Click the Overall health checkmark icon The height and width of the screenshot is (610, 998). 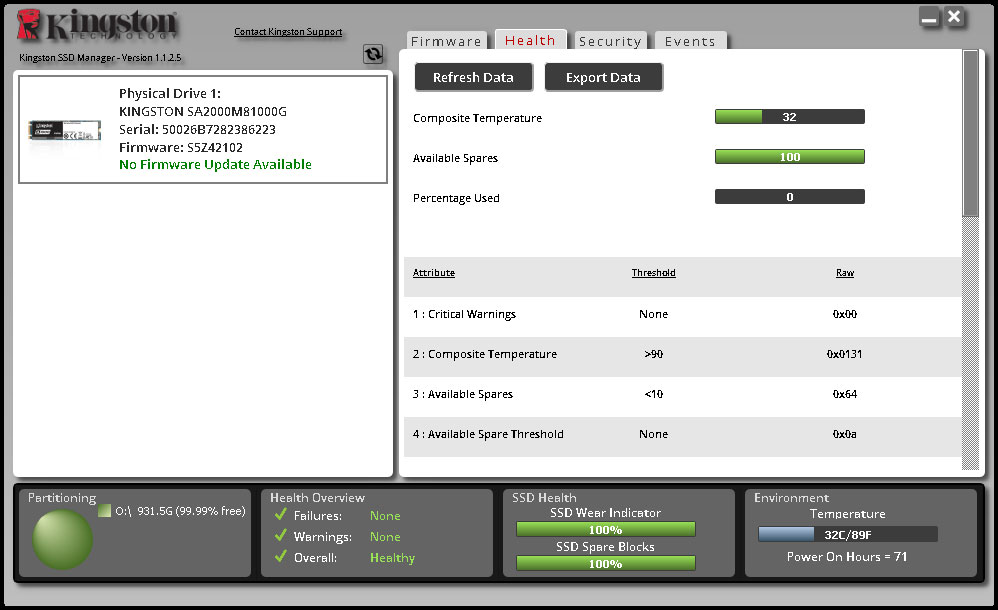[281, 557]
